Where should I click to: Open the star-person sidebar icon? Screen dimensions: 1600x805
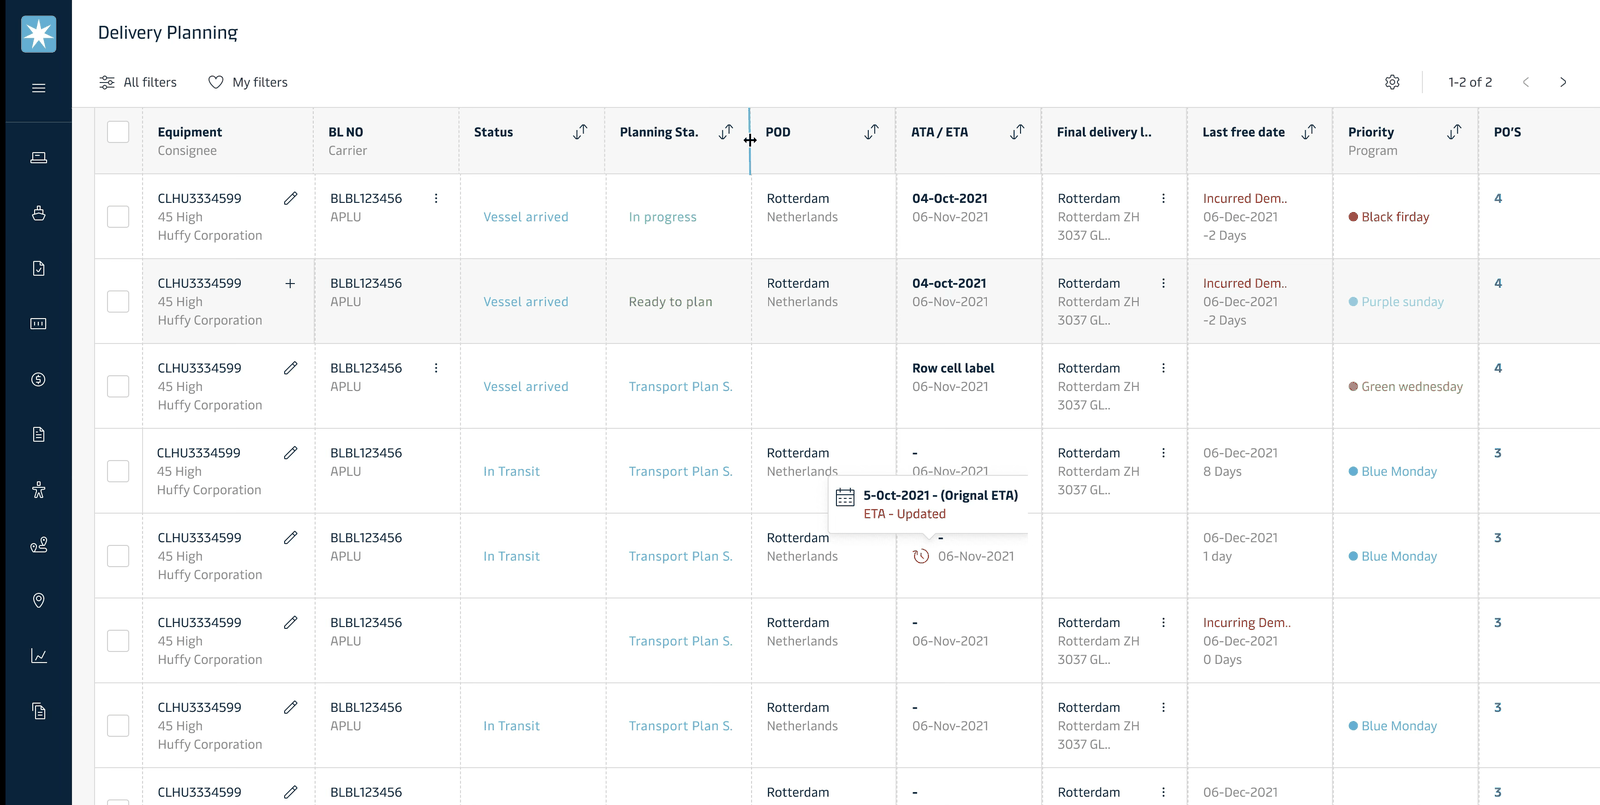(39, 490)
